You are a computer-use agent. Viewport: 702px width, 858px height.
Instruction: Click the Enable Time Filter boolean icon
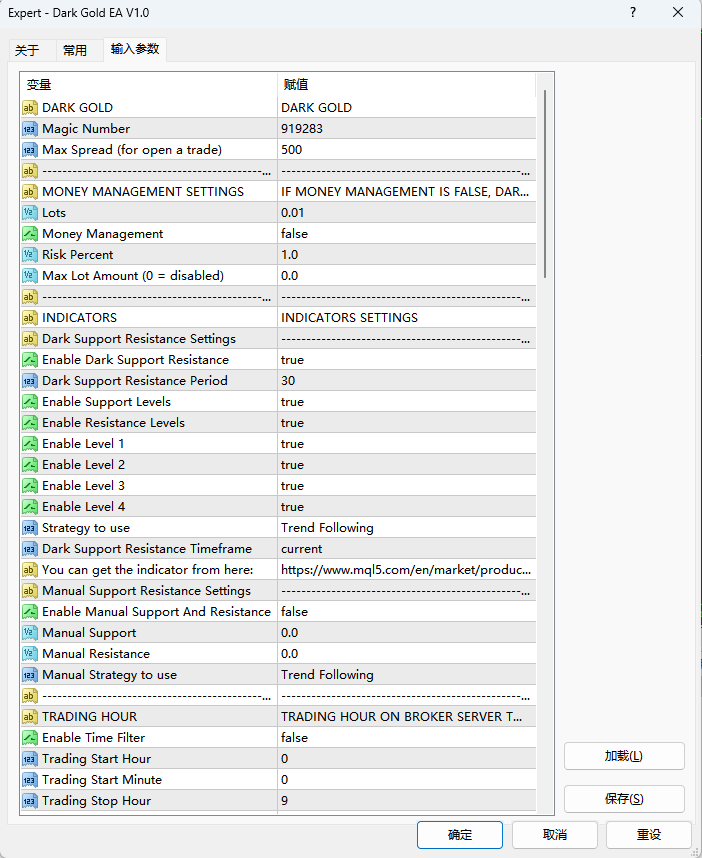point(29,738)
